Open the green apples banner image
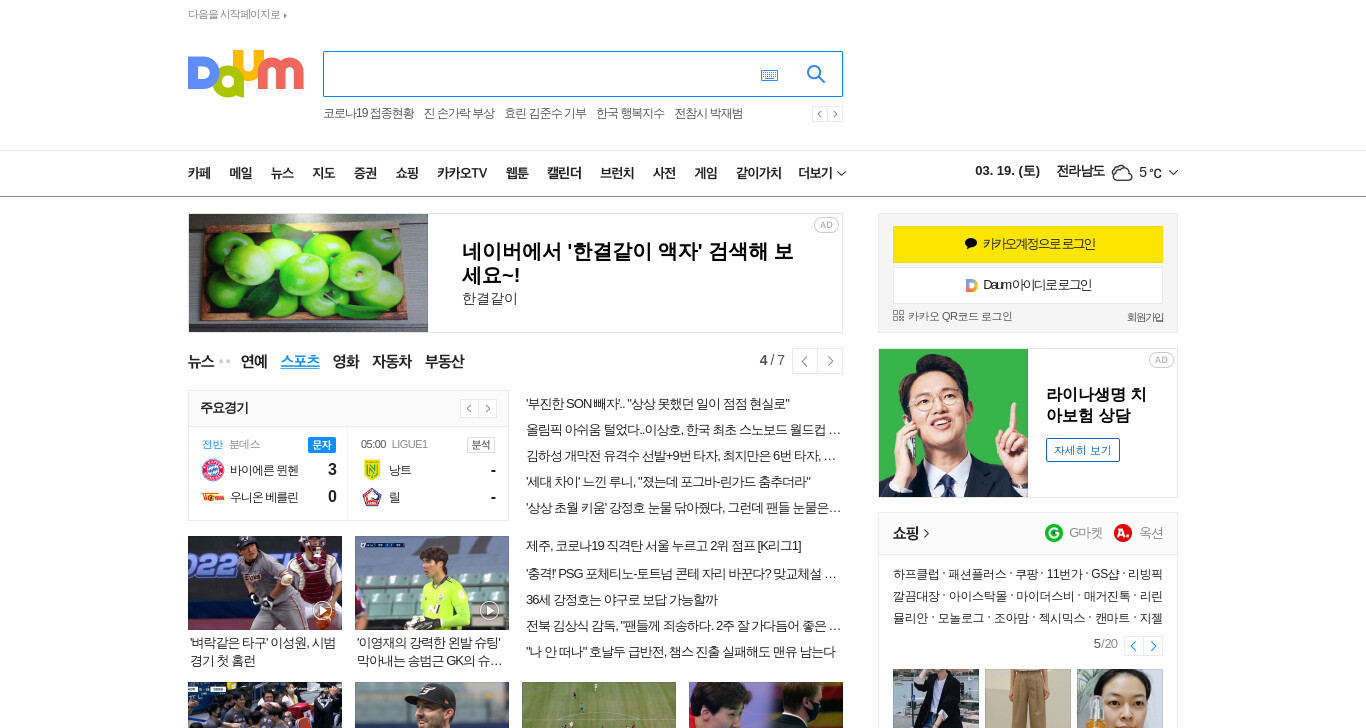 [308, 273]
